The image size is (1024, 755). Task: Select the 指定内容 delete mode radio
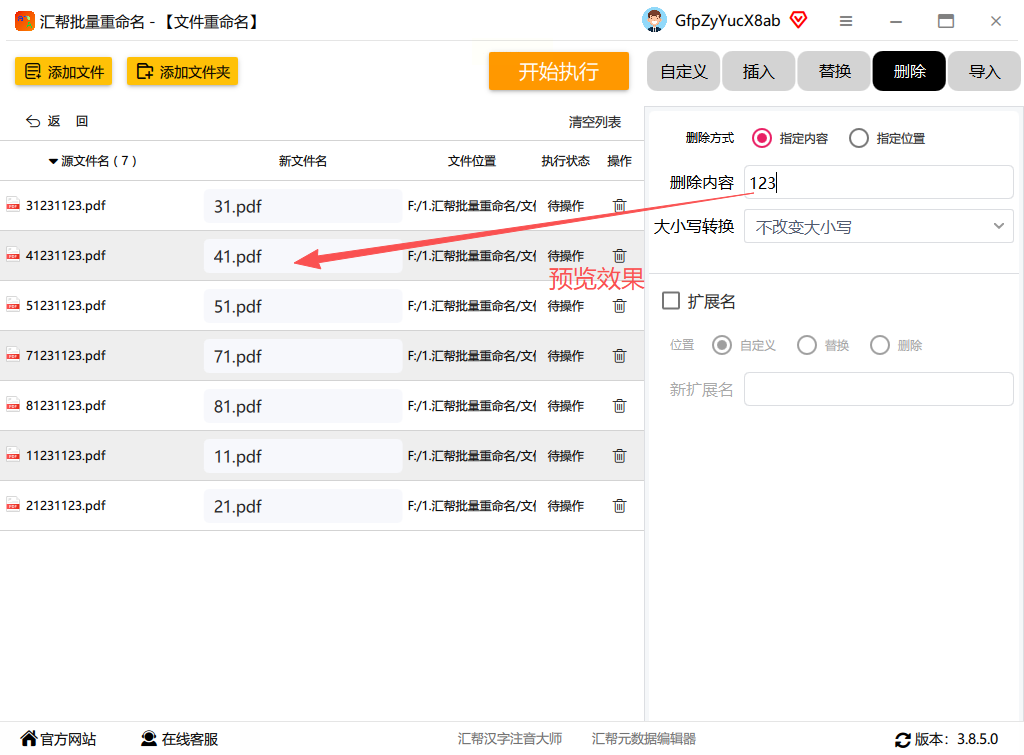761,138
